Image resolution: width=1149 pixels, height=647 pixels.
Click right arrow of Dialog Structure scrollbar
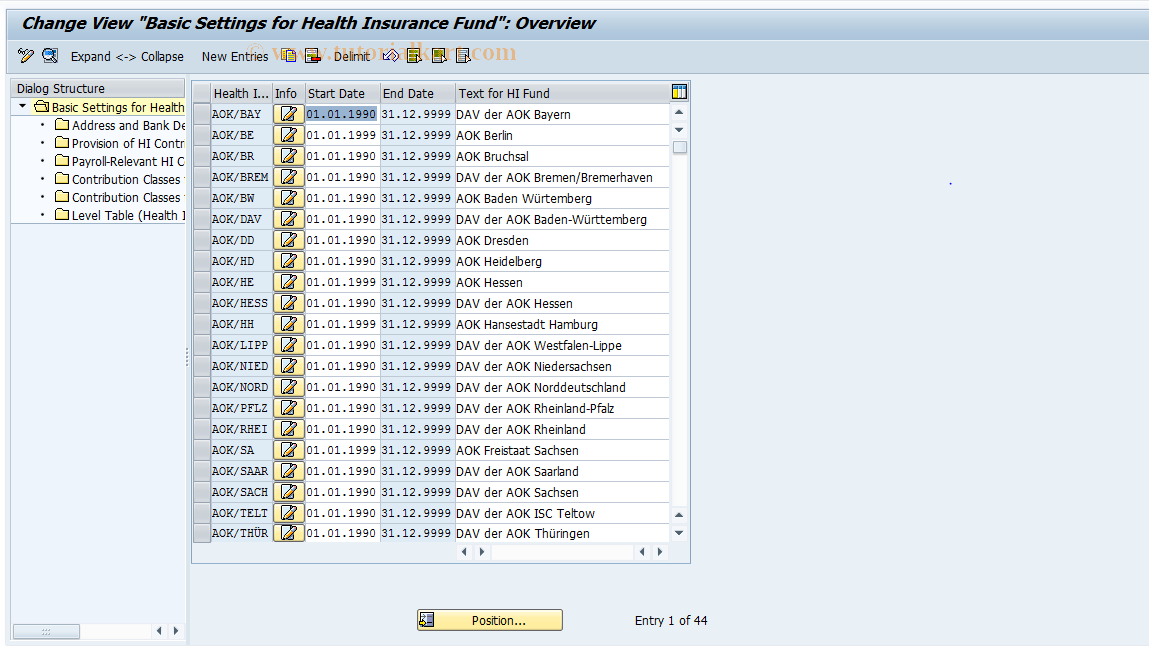click(x=176, y=630)
